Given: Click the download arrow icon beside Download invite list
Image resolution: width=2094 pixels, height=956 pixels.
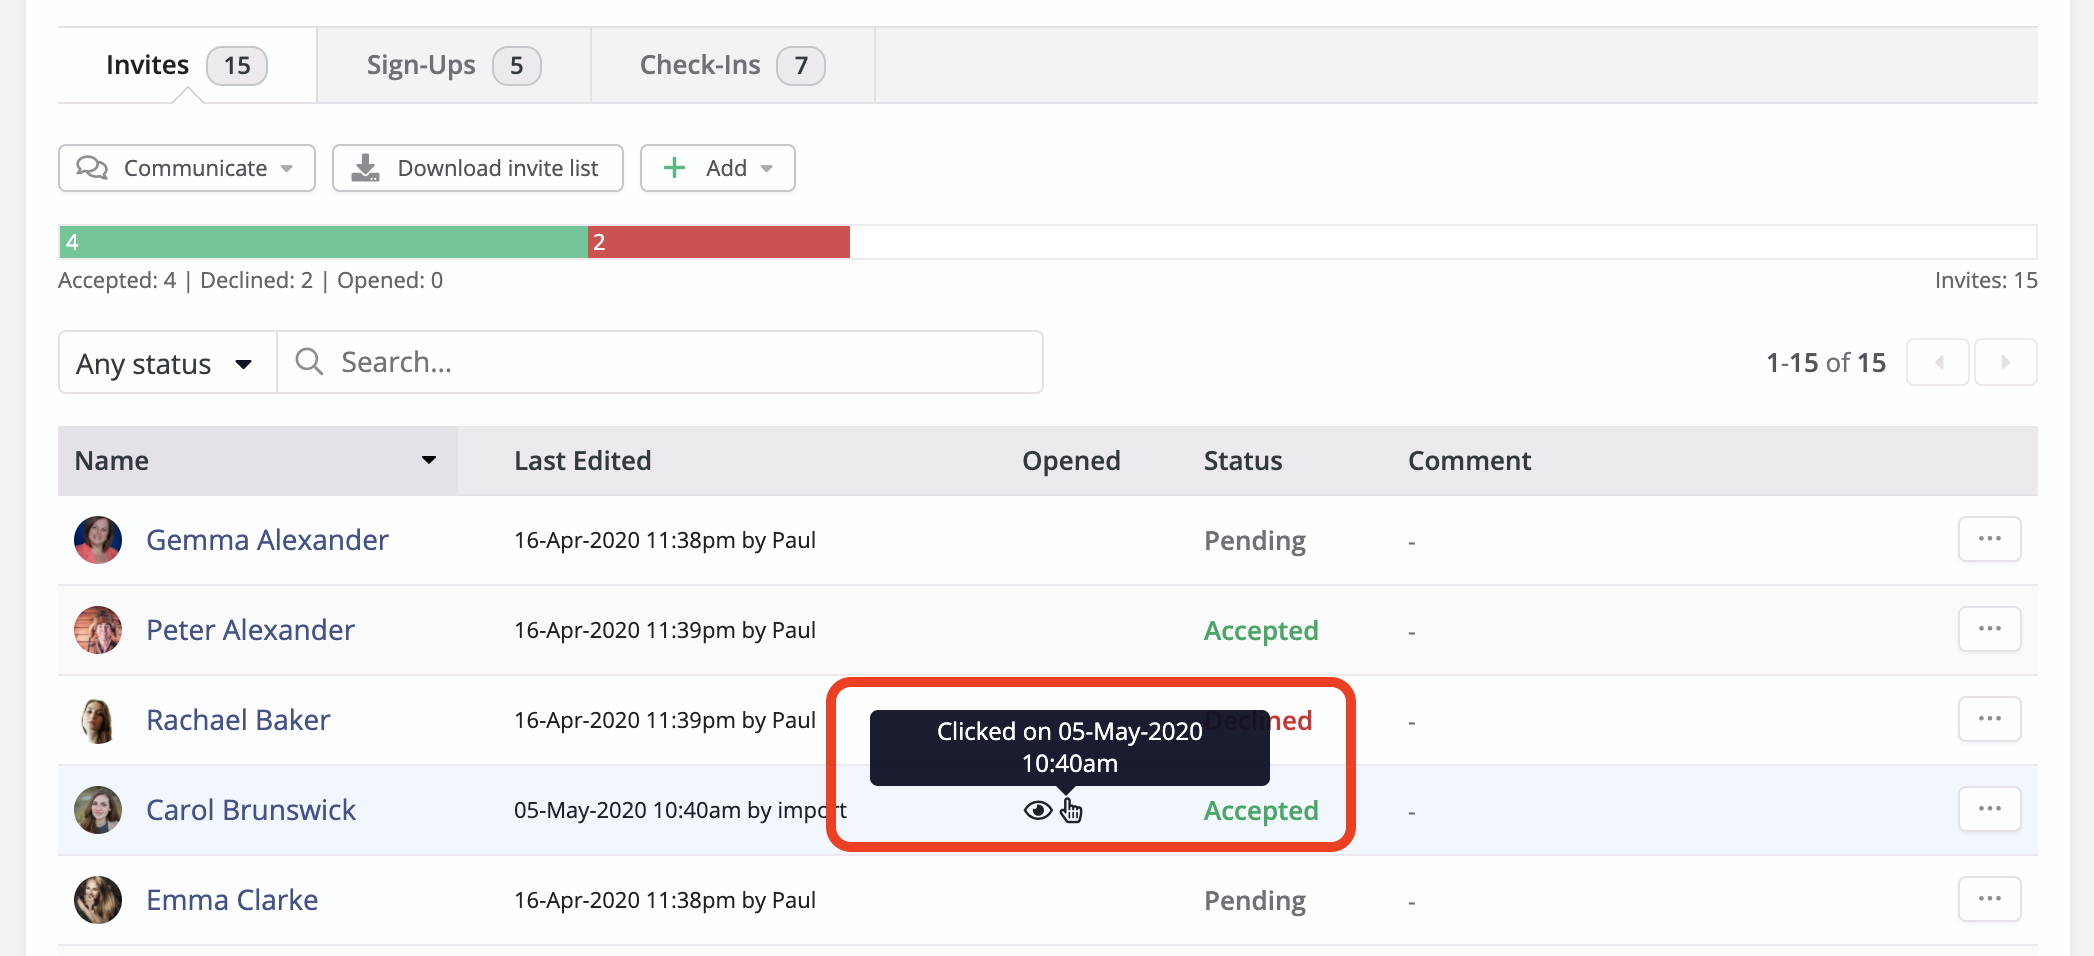Looking at the screenshot, I should [x=366, y=168].
